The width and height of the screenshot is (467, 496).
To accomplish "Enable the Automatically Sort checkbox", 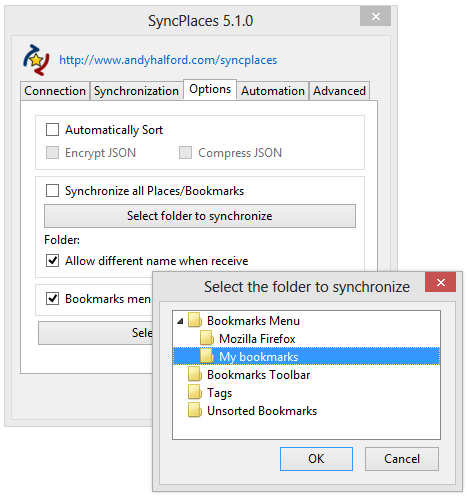I will tap(52, 130).
